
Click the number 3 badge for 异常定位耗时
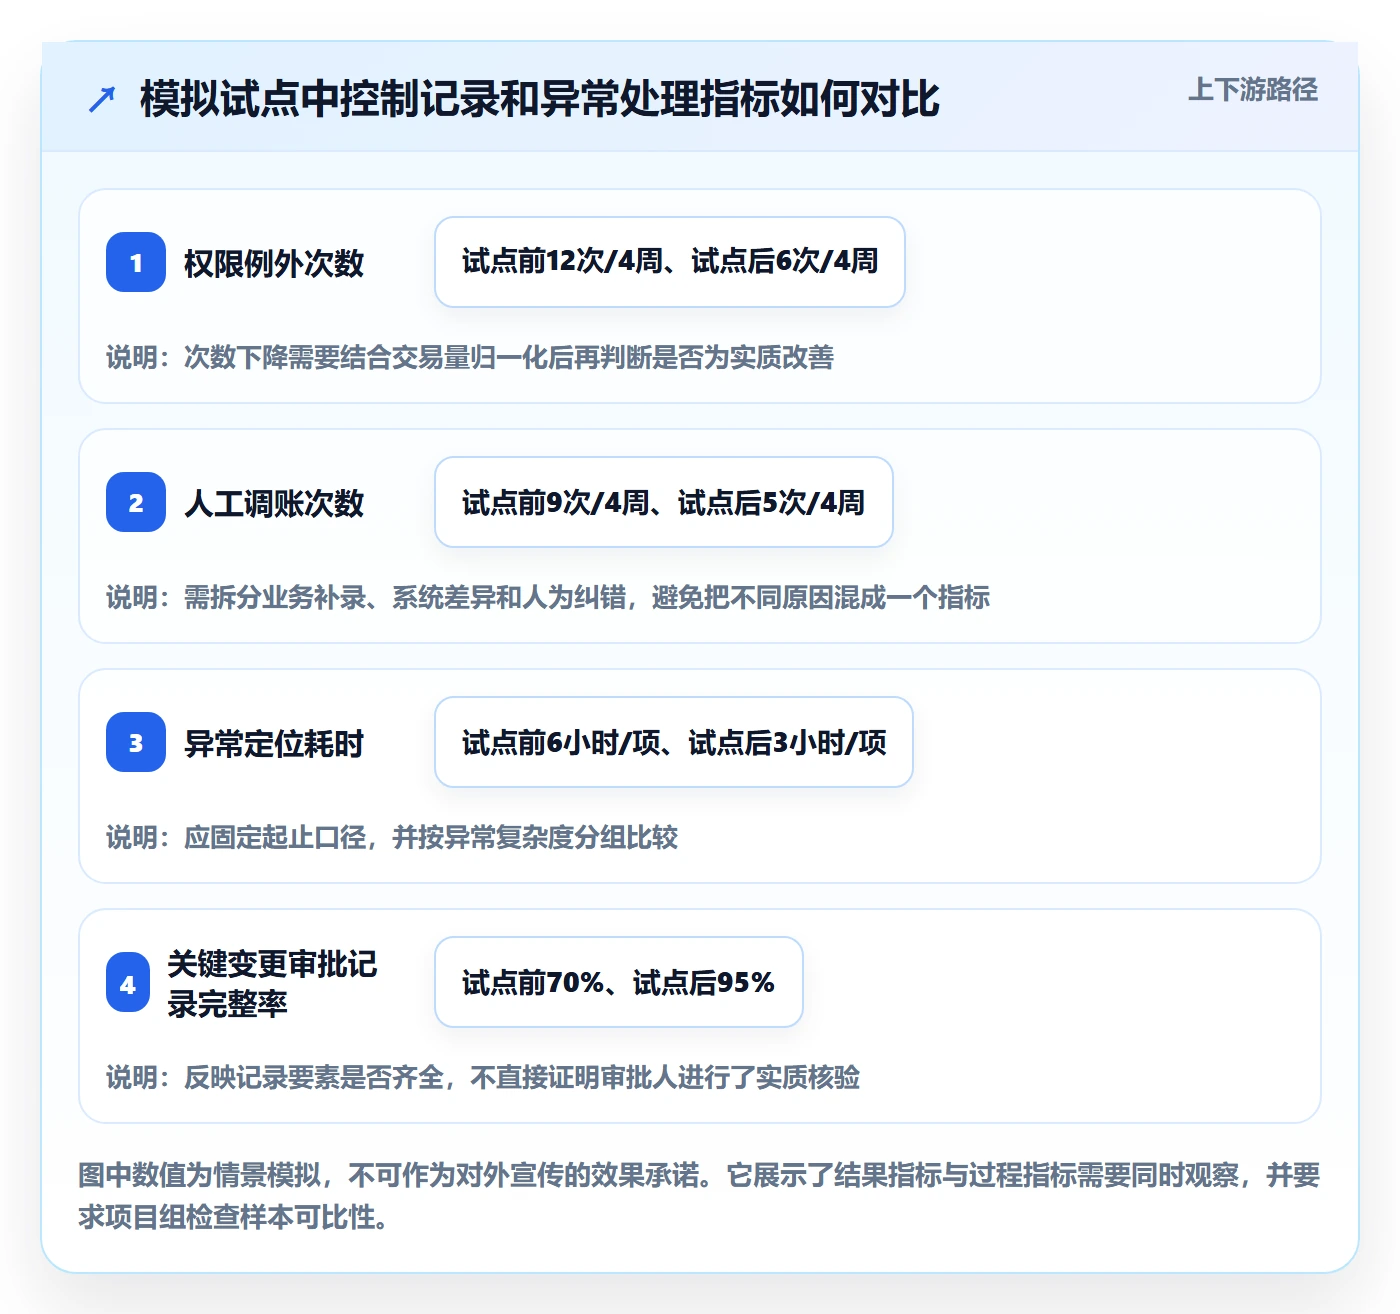(136, 742)
